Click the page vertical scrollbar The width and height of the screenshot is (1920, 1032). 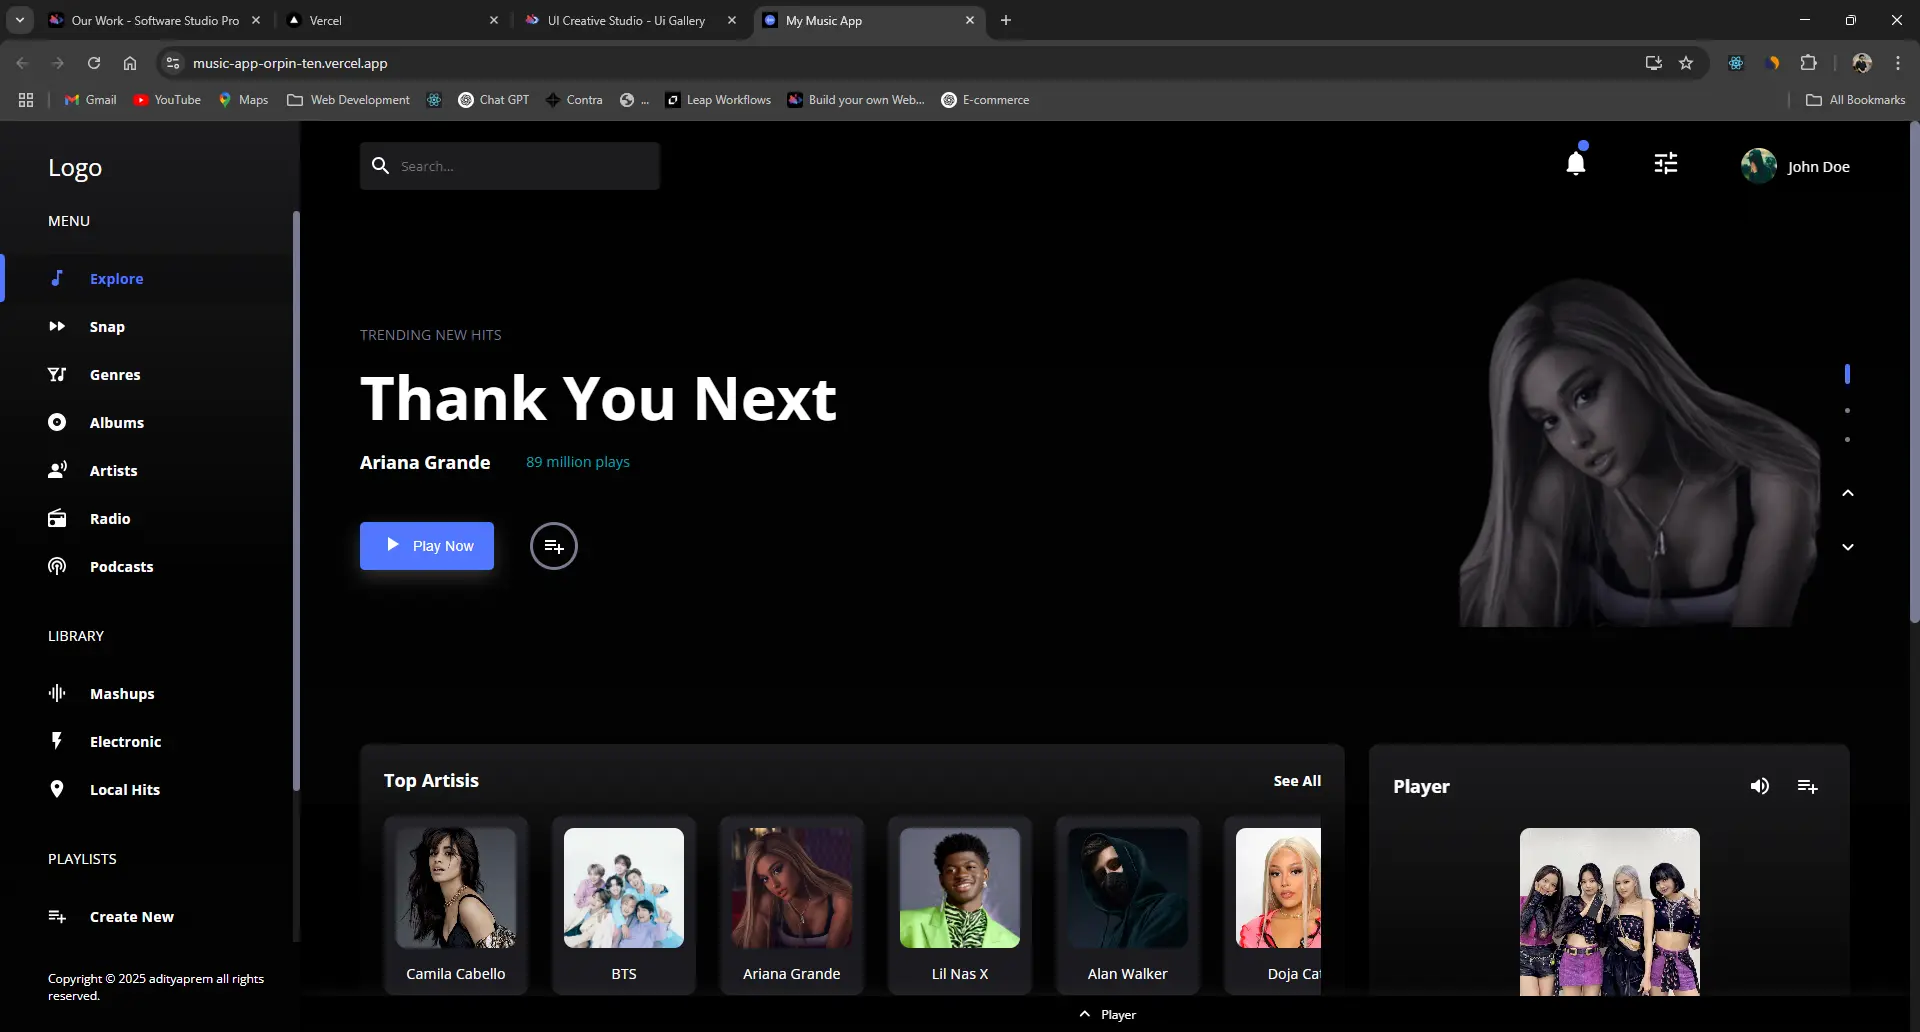click(1914, 372)
